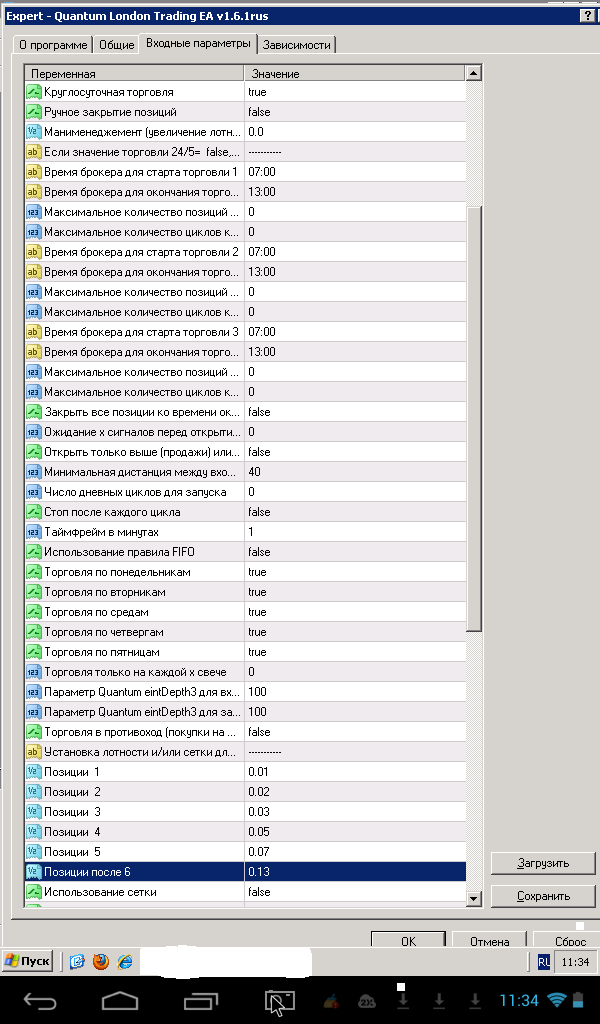
Task: Switch to the Общие tab
Action: pos(117,45)
